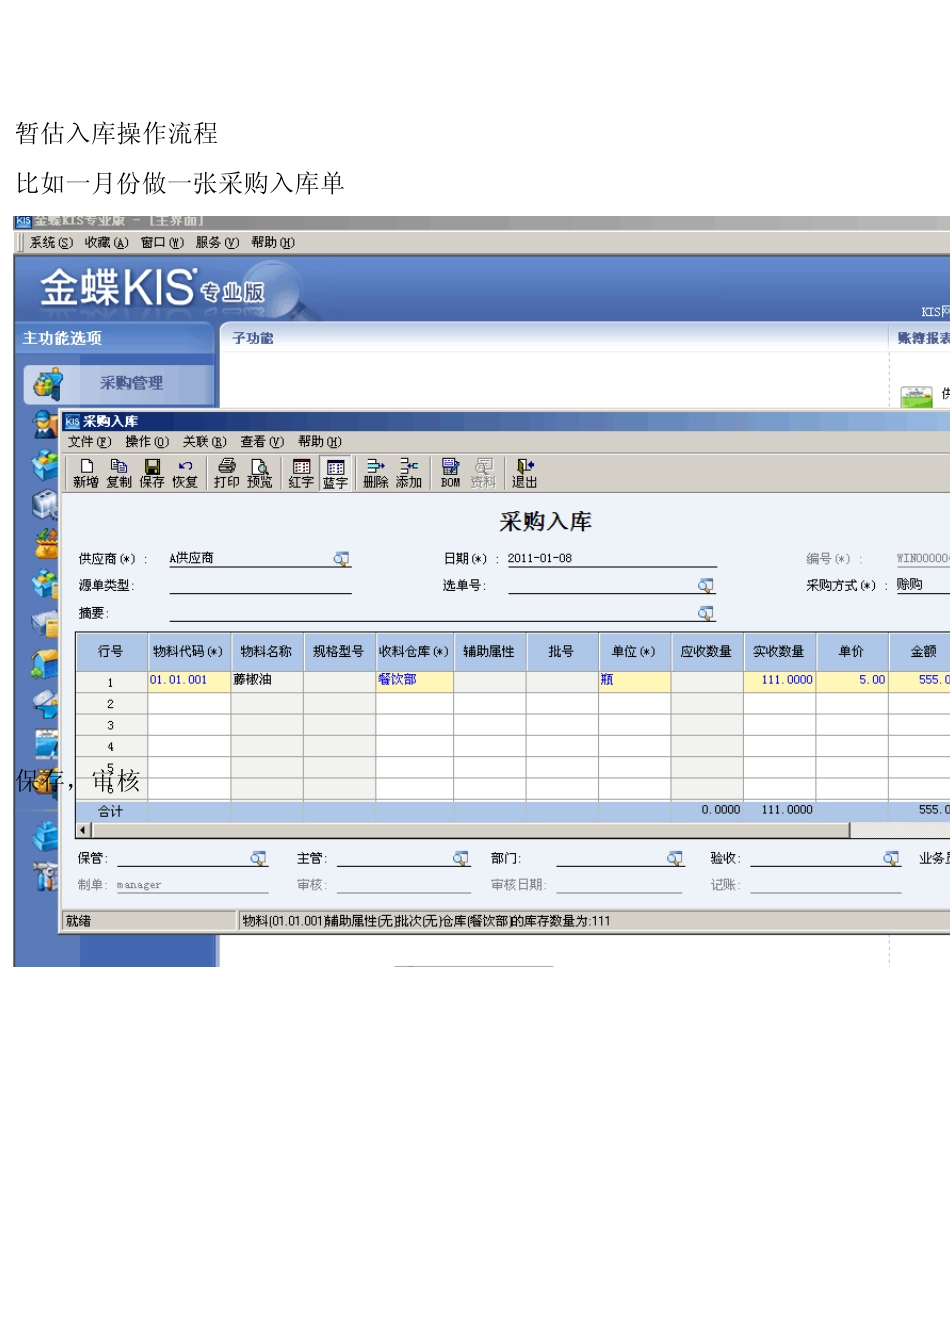Open the BOM toolbar icon
The height and width of the screenshot is (1344, 950).
[x=450, y=473]
